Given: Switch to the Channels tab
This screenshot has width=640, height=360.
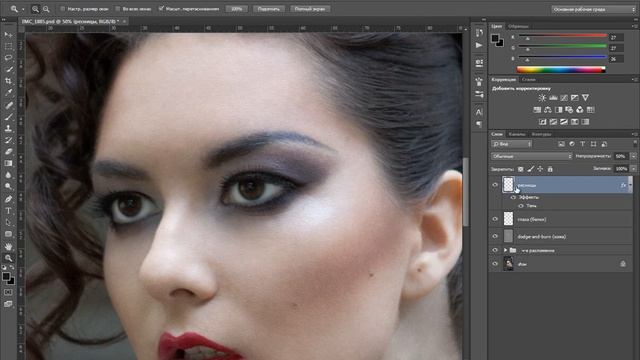Looking at the screenshot, I should point(517,134).
